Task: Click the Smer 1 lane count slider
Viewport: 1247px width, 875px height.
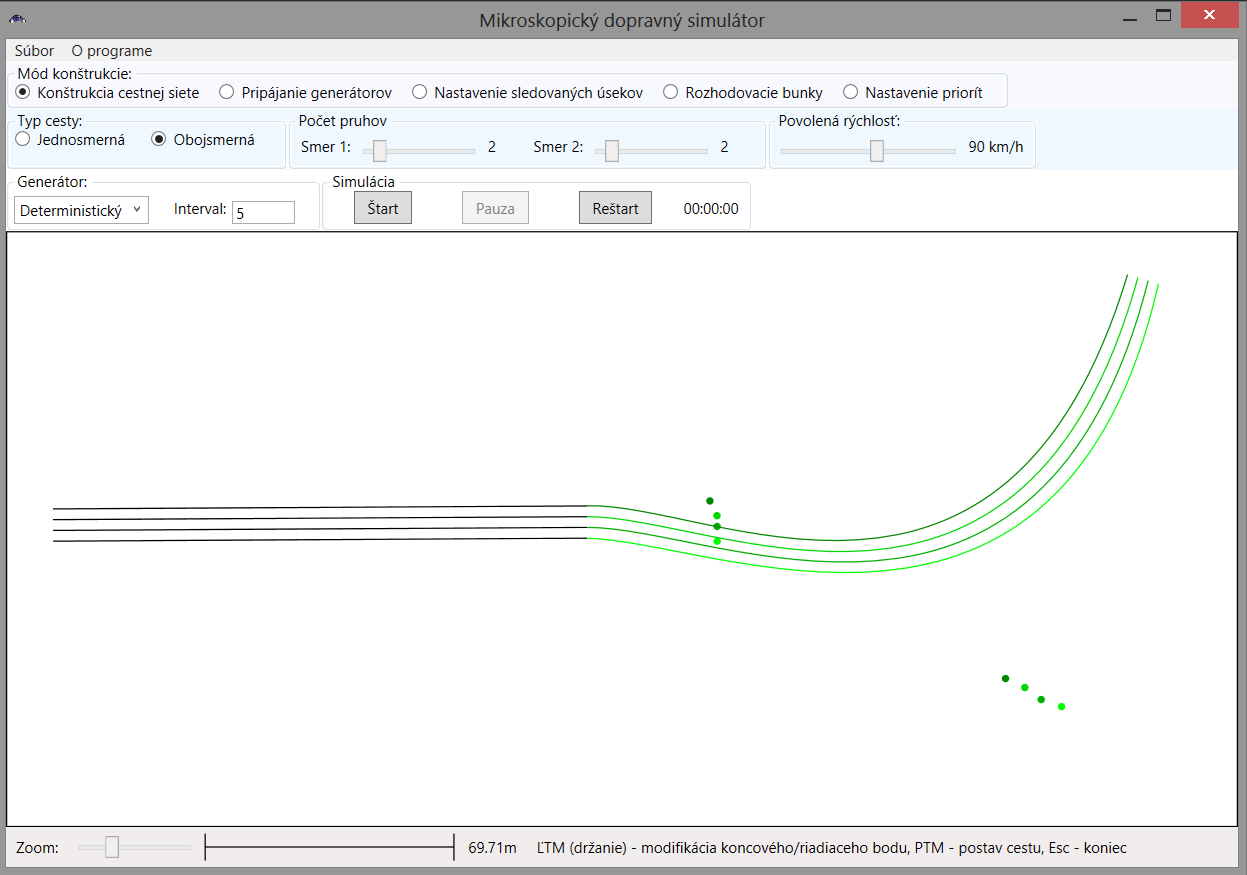Action: click(x=419, y=150)
